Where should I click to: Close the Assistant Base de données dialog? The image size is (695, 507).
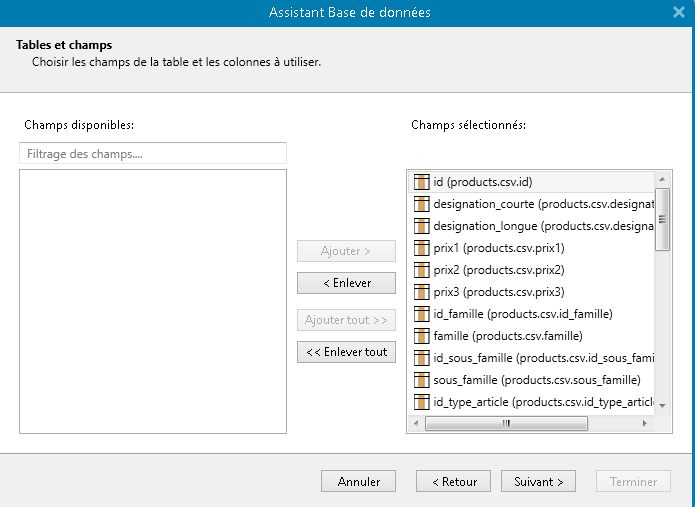(679, 12)
